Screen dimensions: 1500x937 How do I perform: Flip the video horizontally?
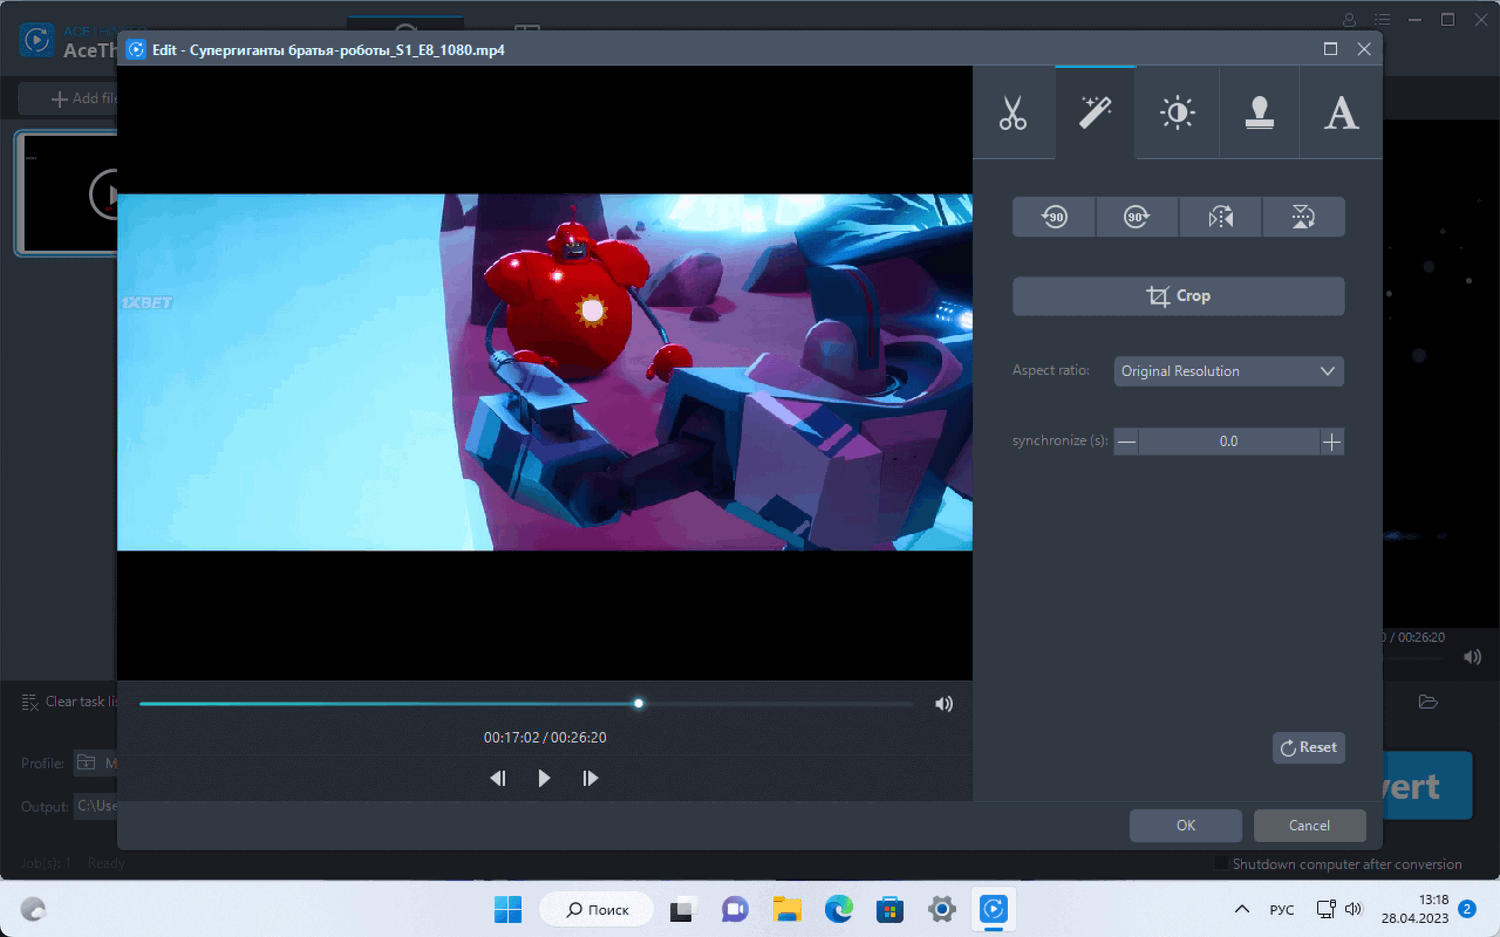tap(1220, 217)
